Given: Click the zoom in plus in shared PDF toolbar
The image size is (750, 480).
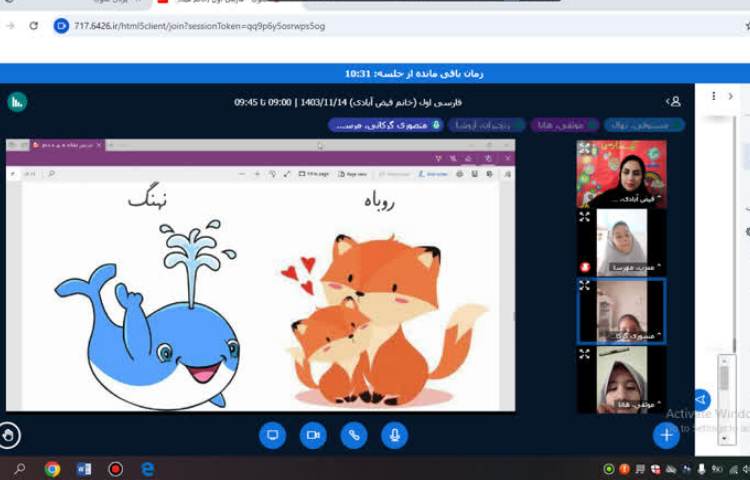Looking at the screenshot, I should [x=257, y=174].
